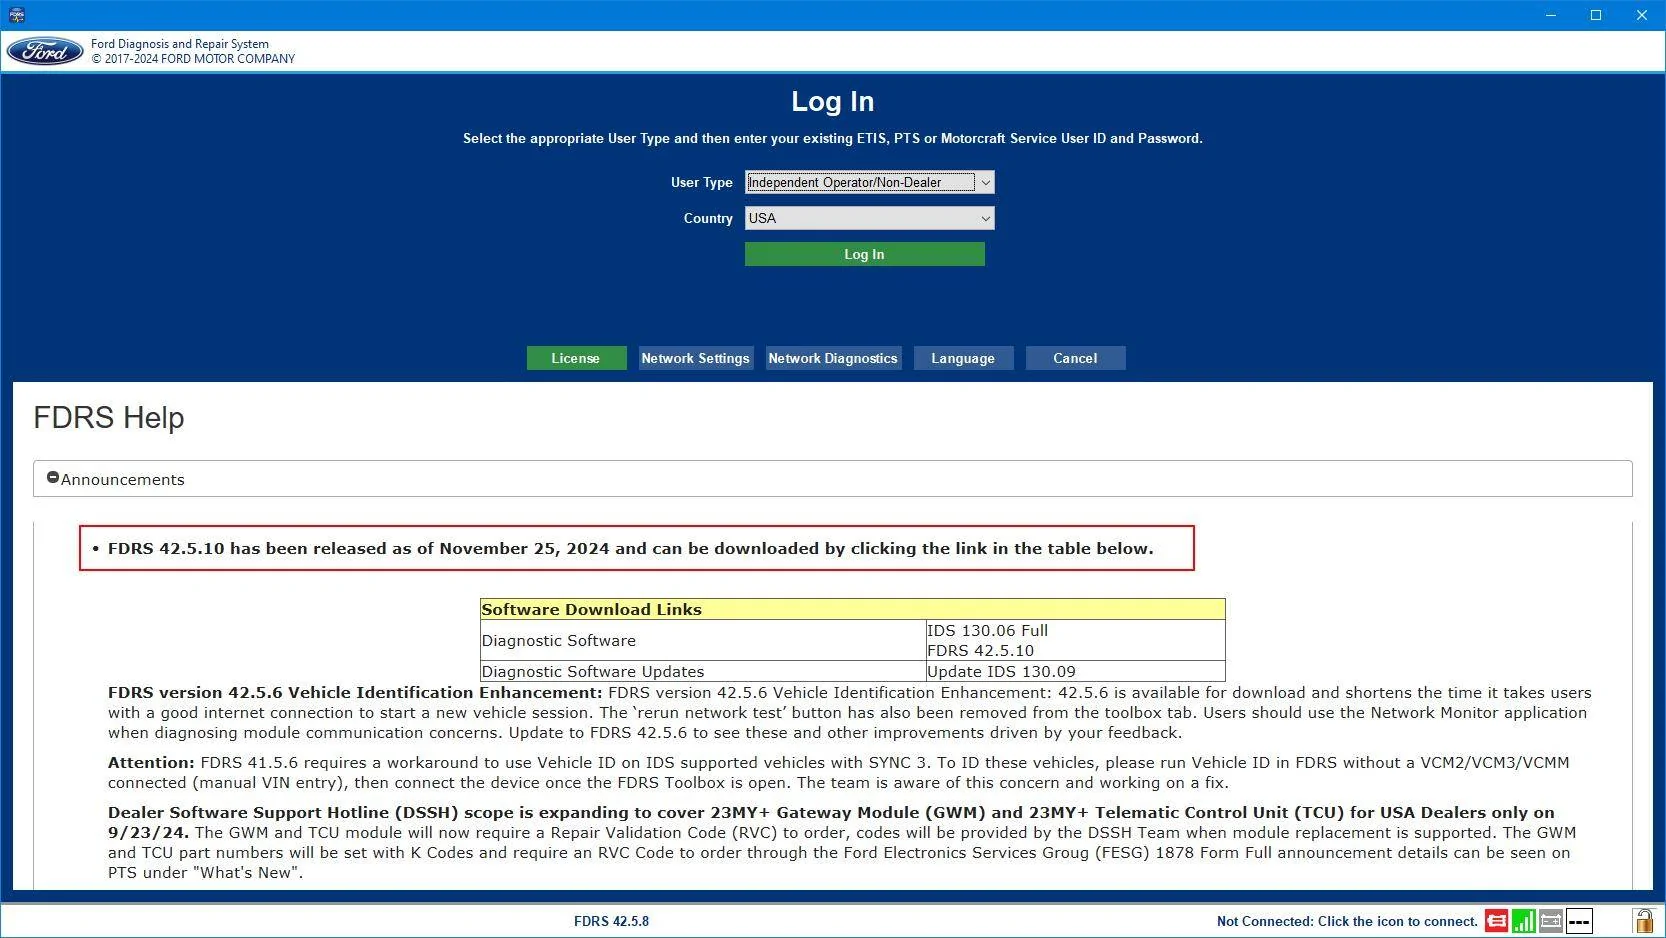Open Network Settings
The image size is (1666, 938).
click(695, 358)
